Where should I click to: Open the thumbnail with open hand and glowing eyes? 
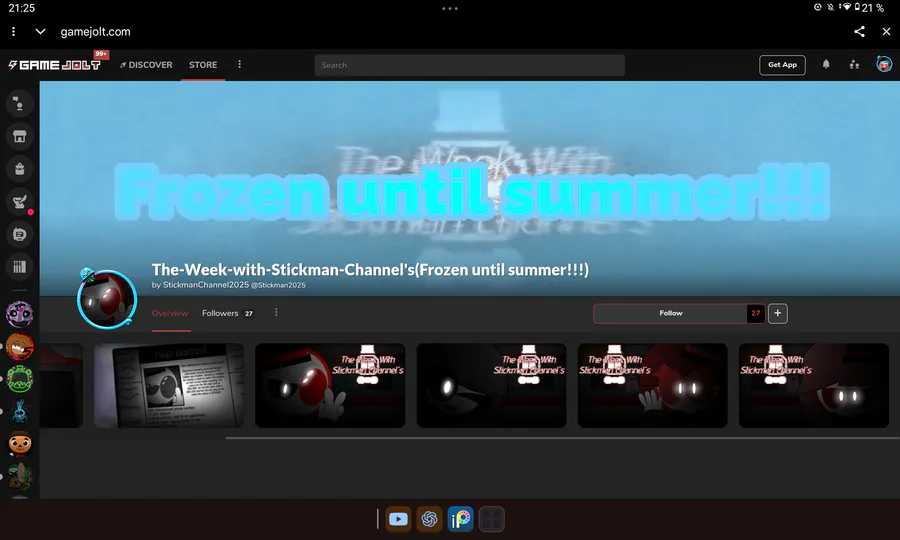[x=653, y=386]
